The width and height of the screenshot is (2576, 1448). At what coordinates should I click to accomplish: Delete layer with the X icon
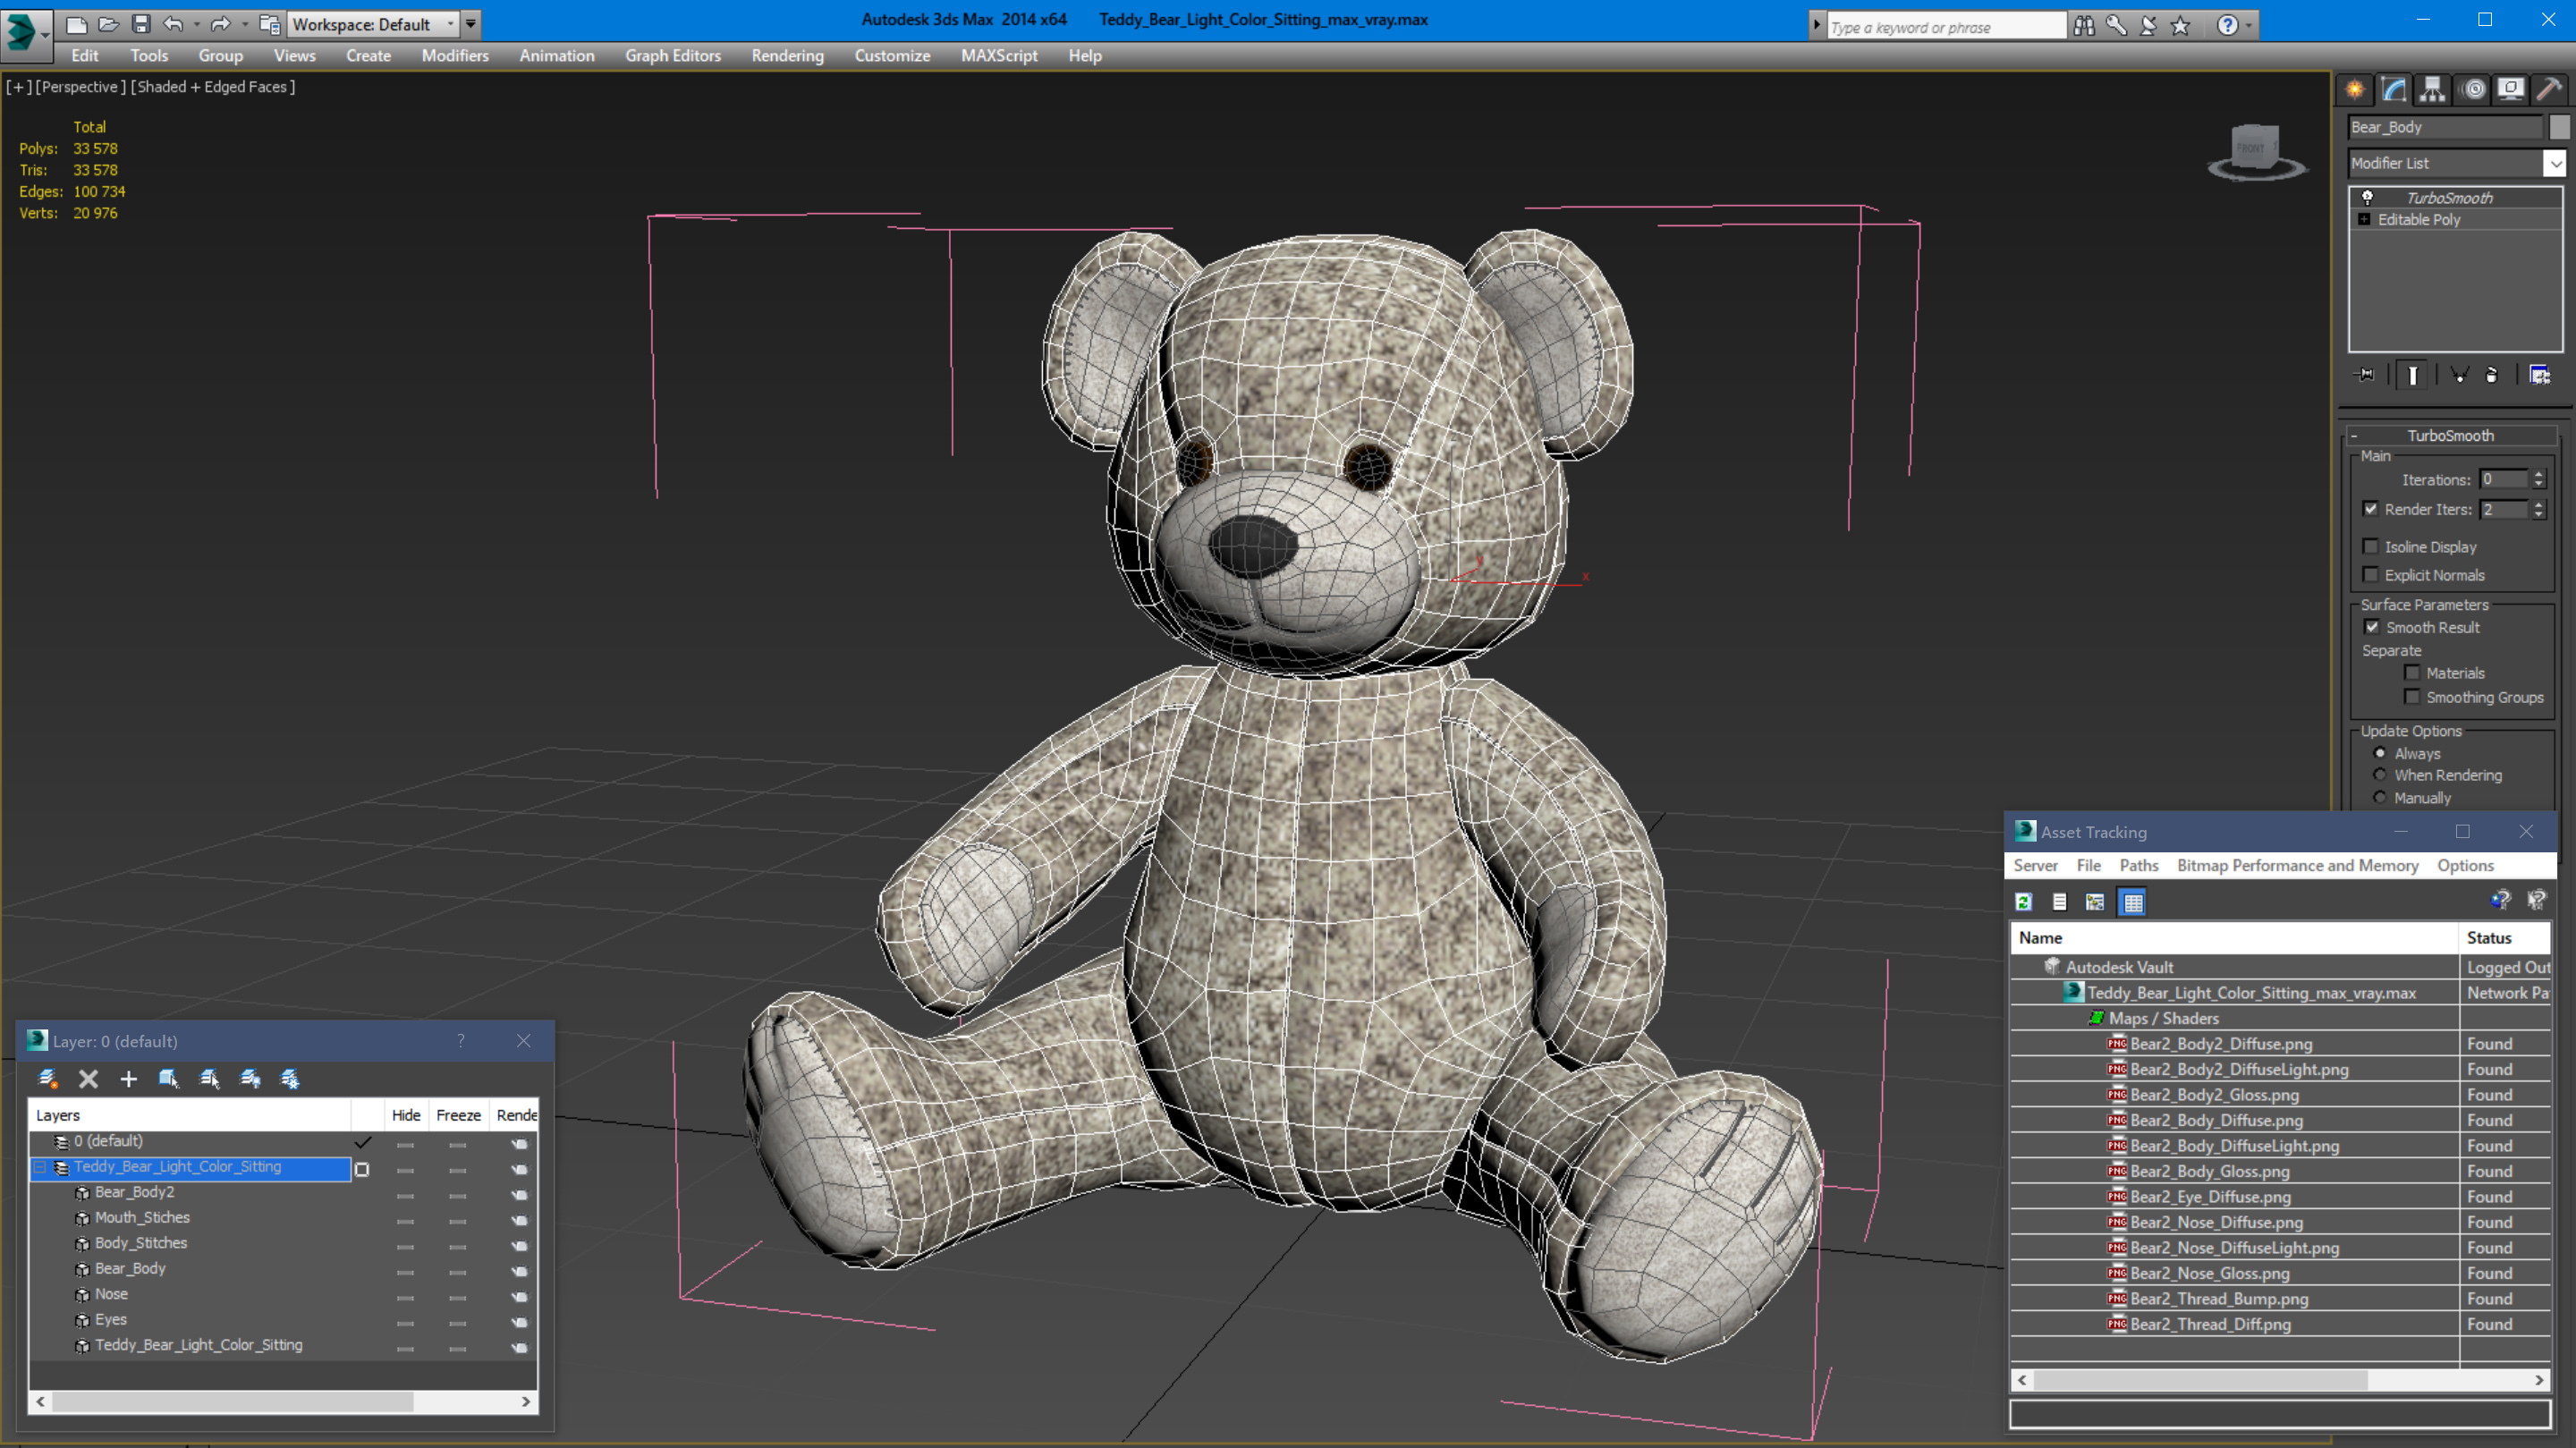pyautogui.click(x=88, y=1078)
